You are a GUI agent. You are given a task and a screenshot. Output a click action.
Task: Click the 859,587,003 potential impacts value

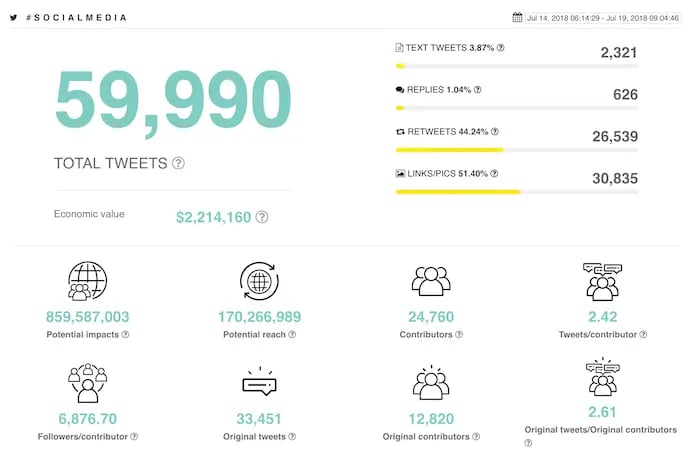(x=87, y=317)
